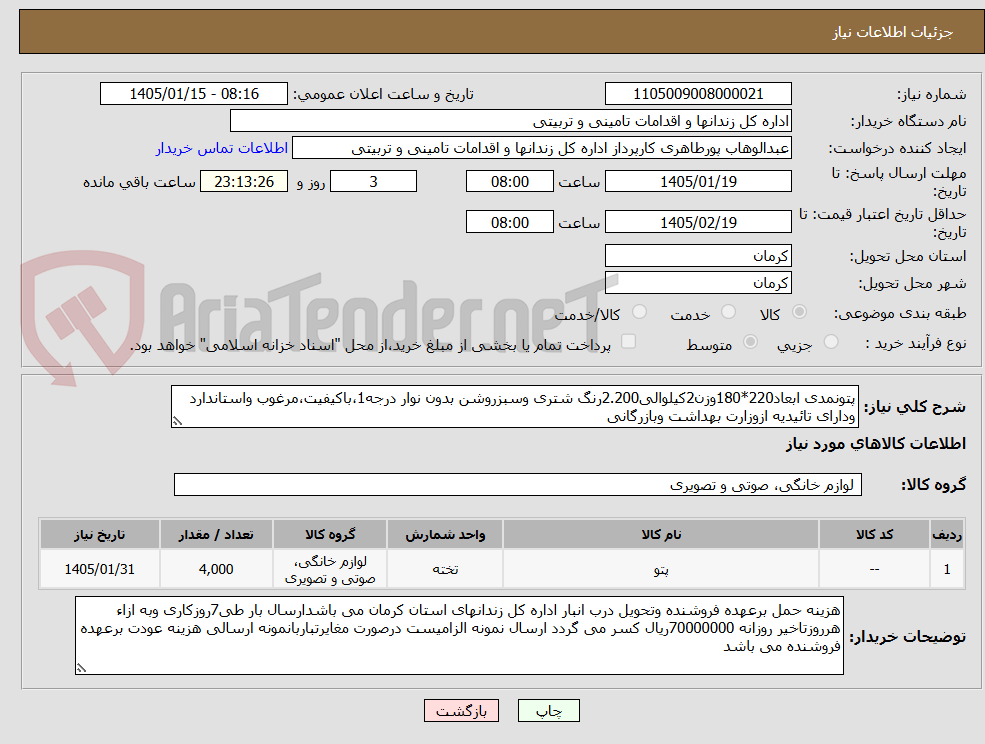Select the کالا radio button
This screenshot has height=744, width=985.
click(800, 312)
